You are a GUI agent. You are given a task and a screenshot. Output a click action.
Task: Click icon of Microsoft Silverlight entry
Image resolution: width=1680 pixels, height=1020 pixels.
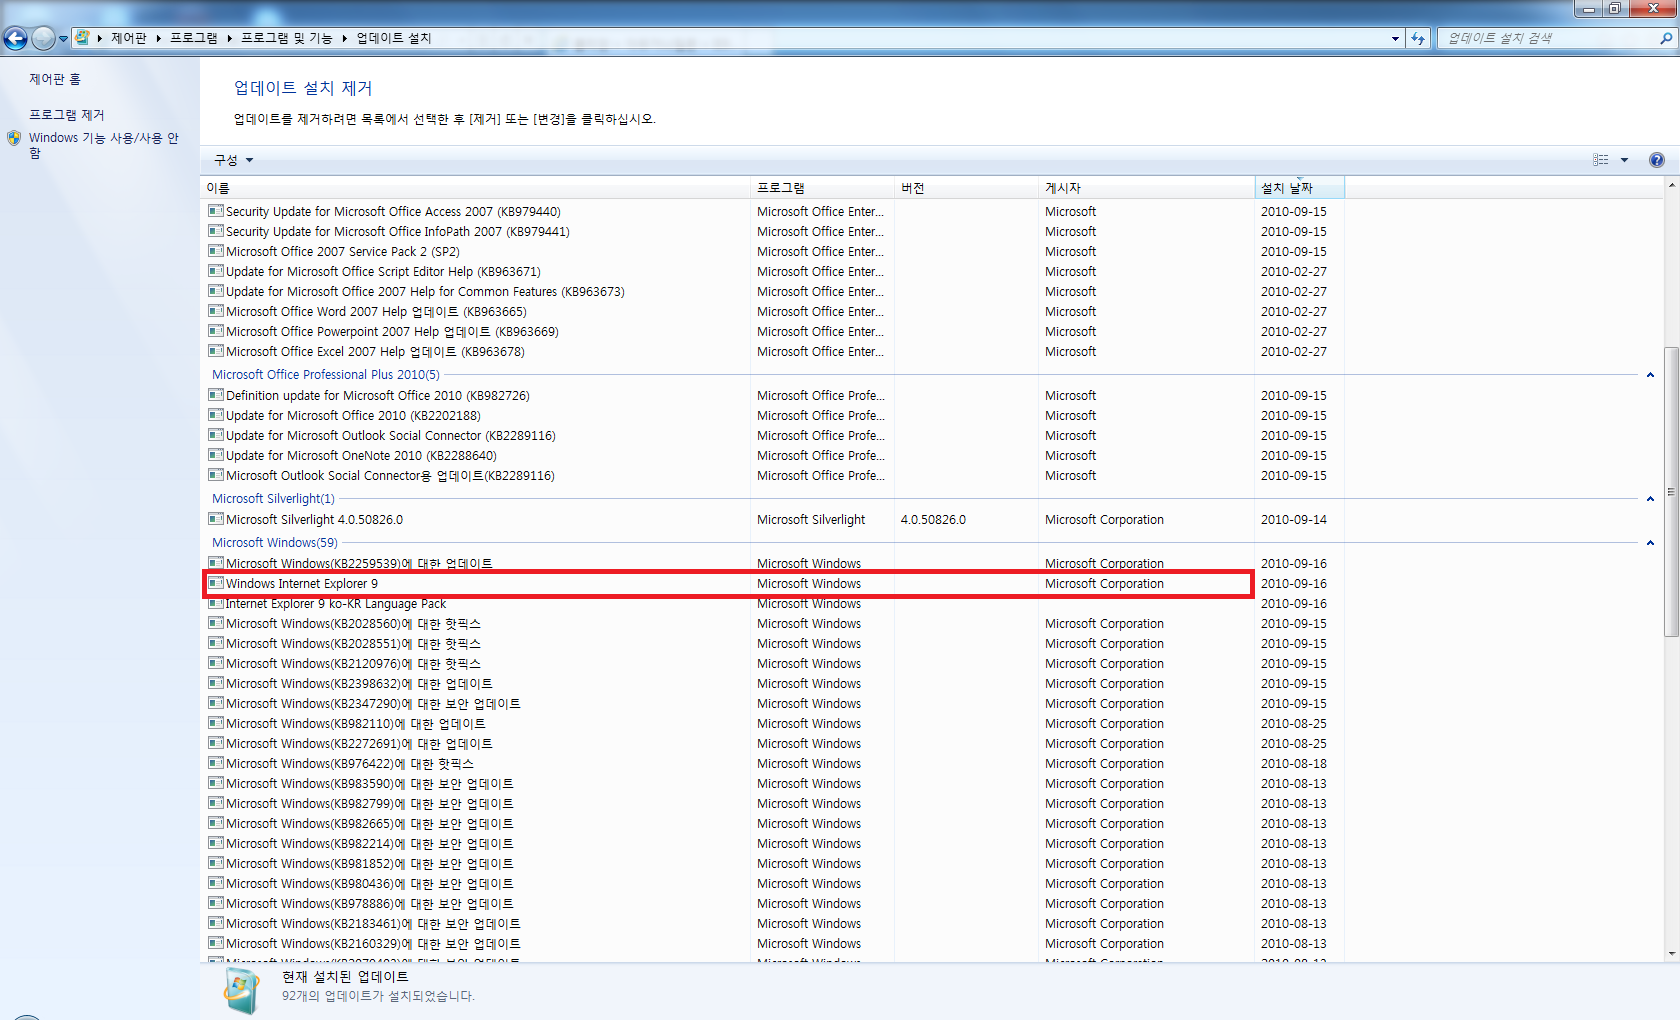pyautogui.click(x=215, y=519)
